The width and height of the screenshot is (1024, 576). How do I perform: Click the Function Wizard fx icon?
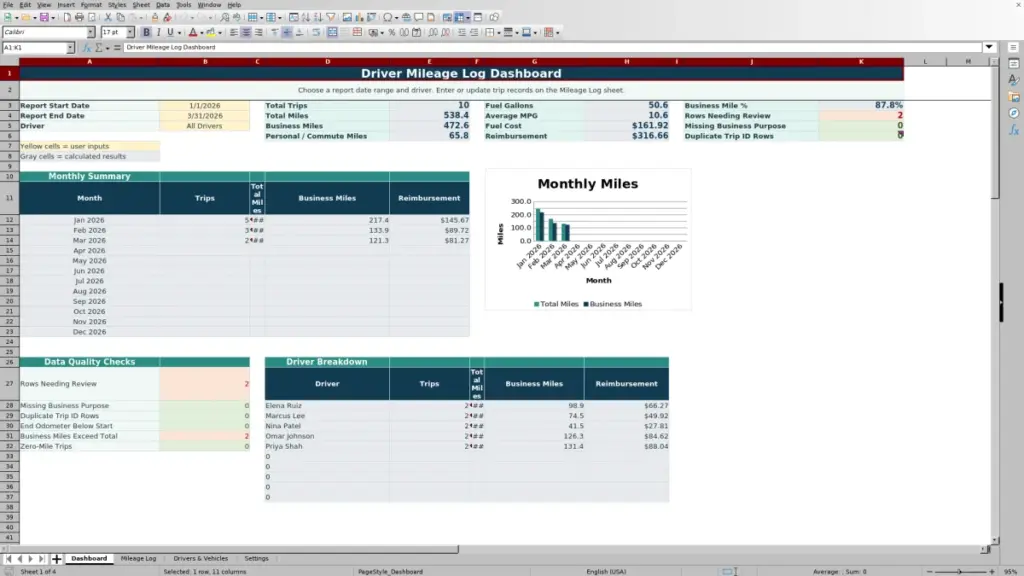click(86, 48)
